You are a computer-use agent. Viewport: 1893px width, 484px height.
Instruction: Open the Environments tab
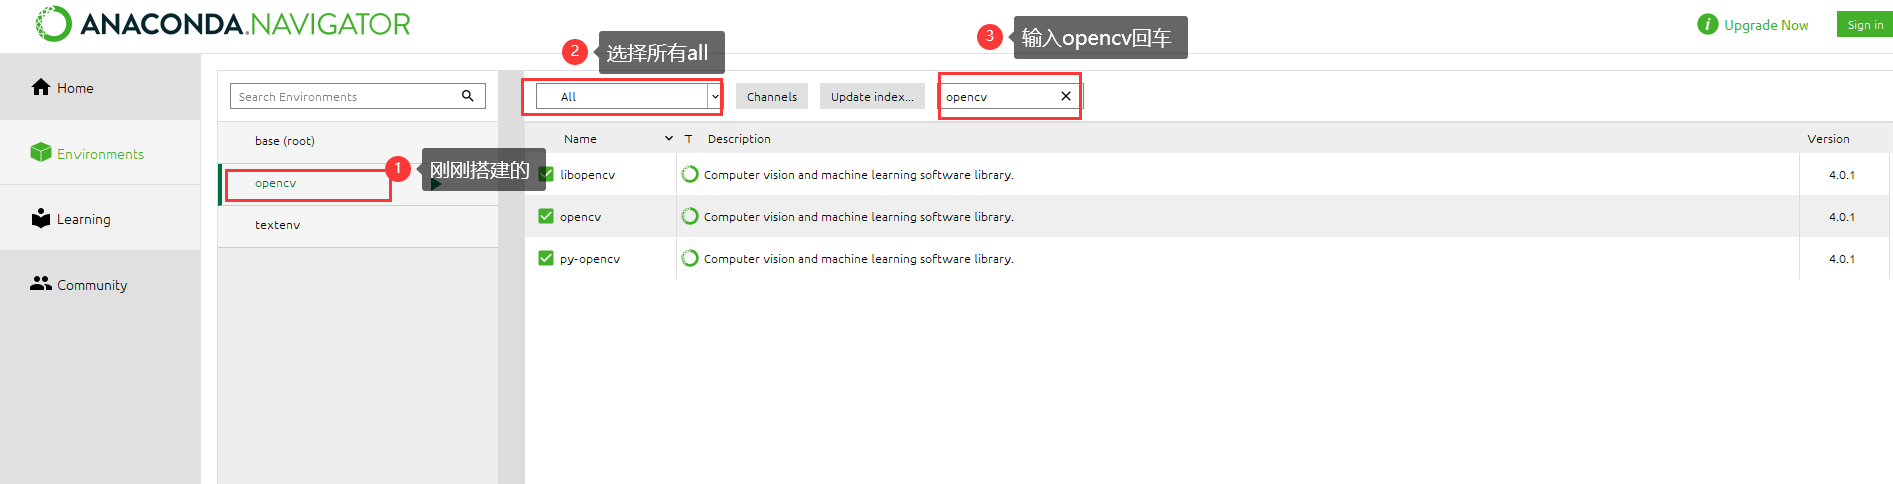click(x=100, y=153)
